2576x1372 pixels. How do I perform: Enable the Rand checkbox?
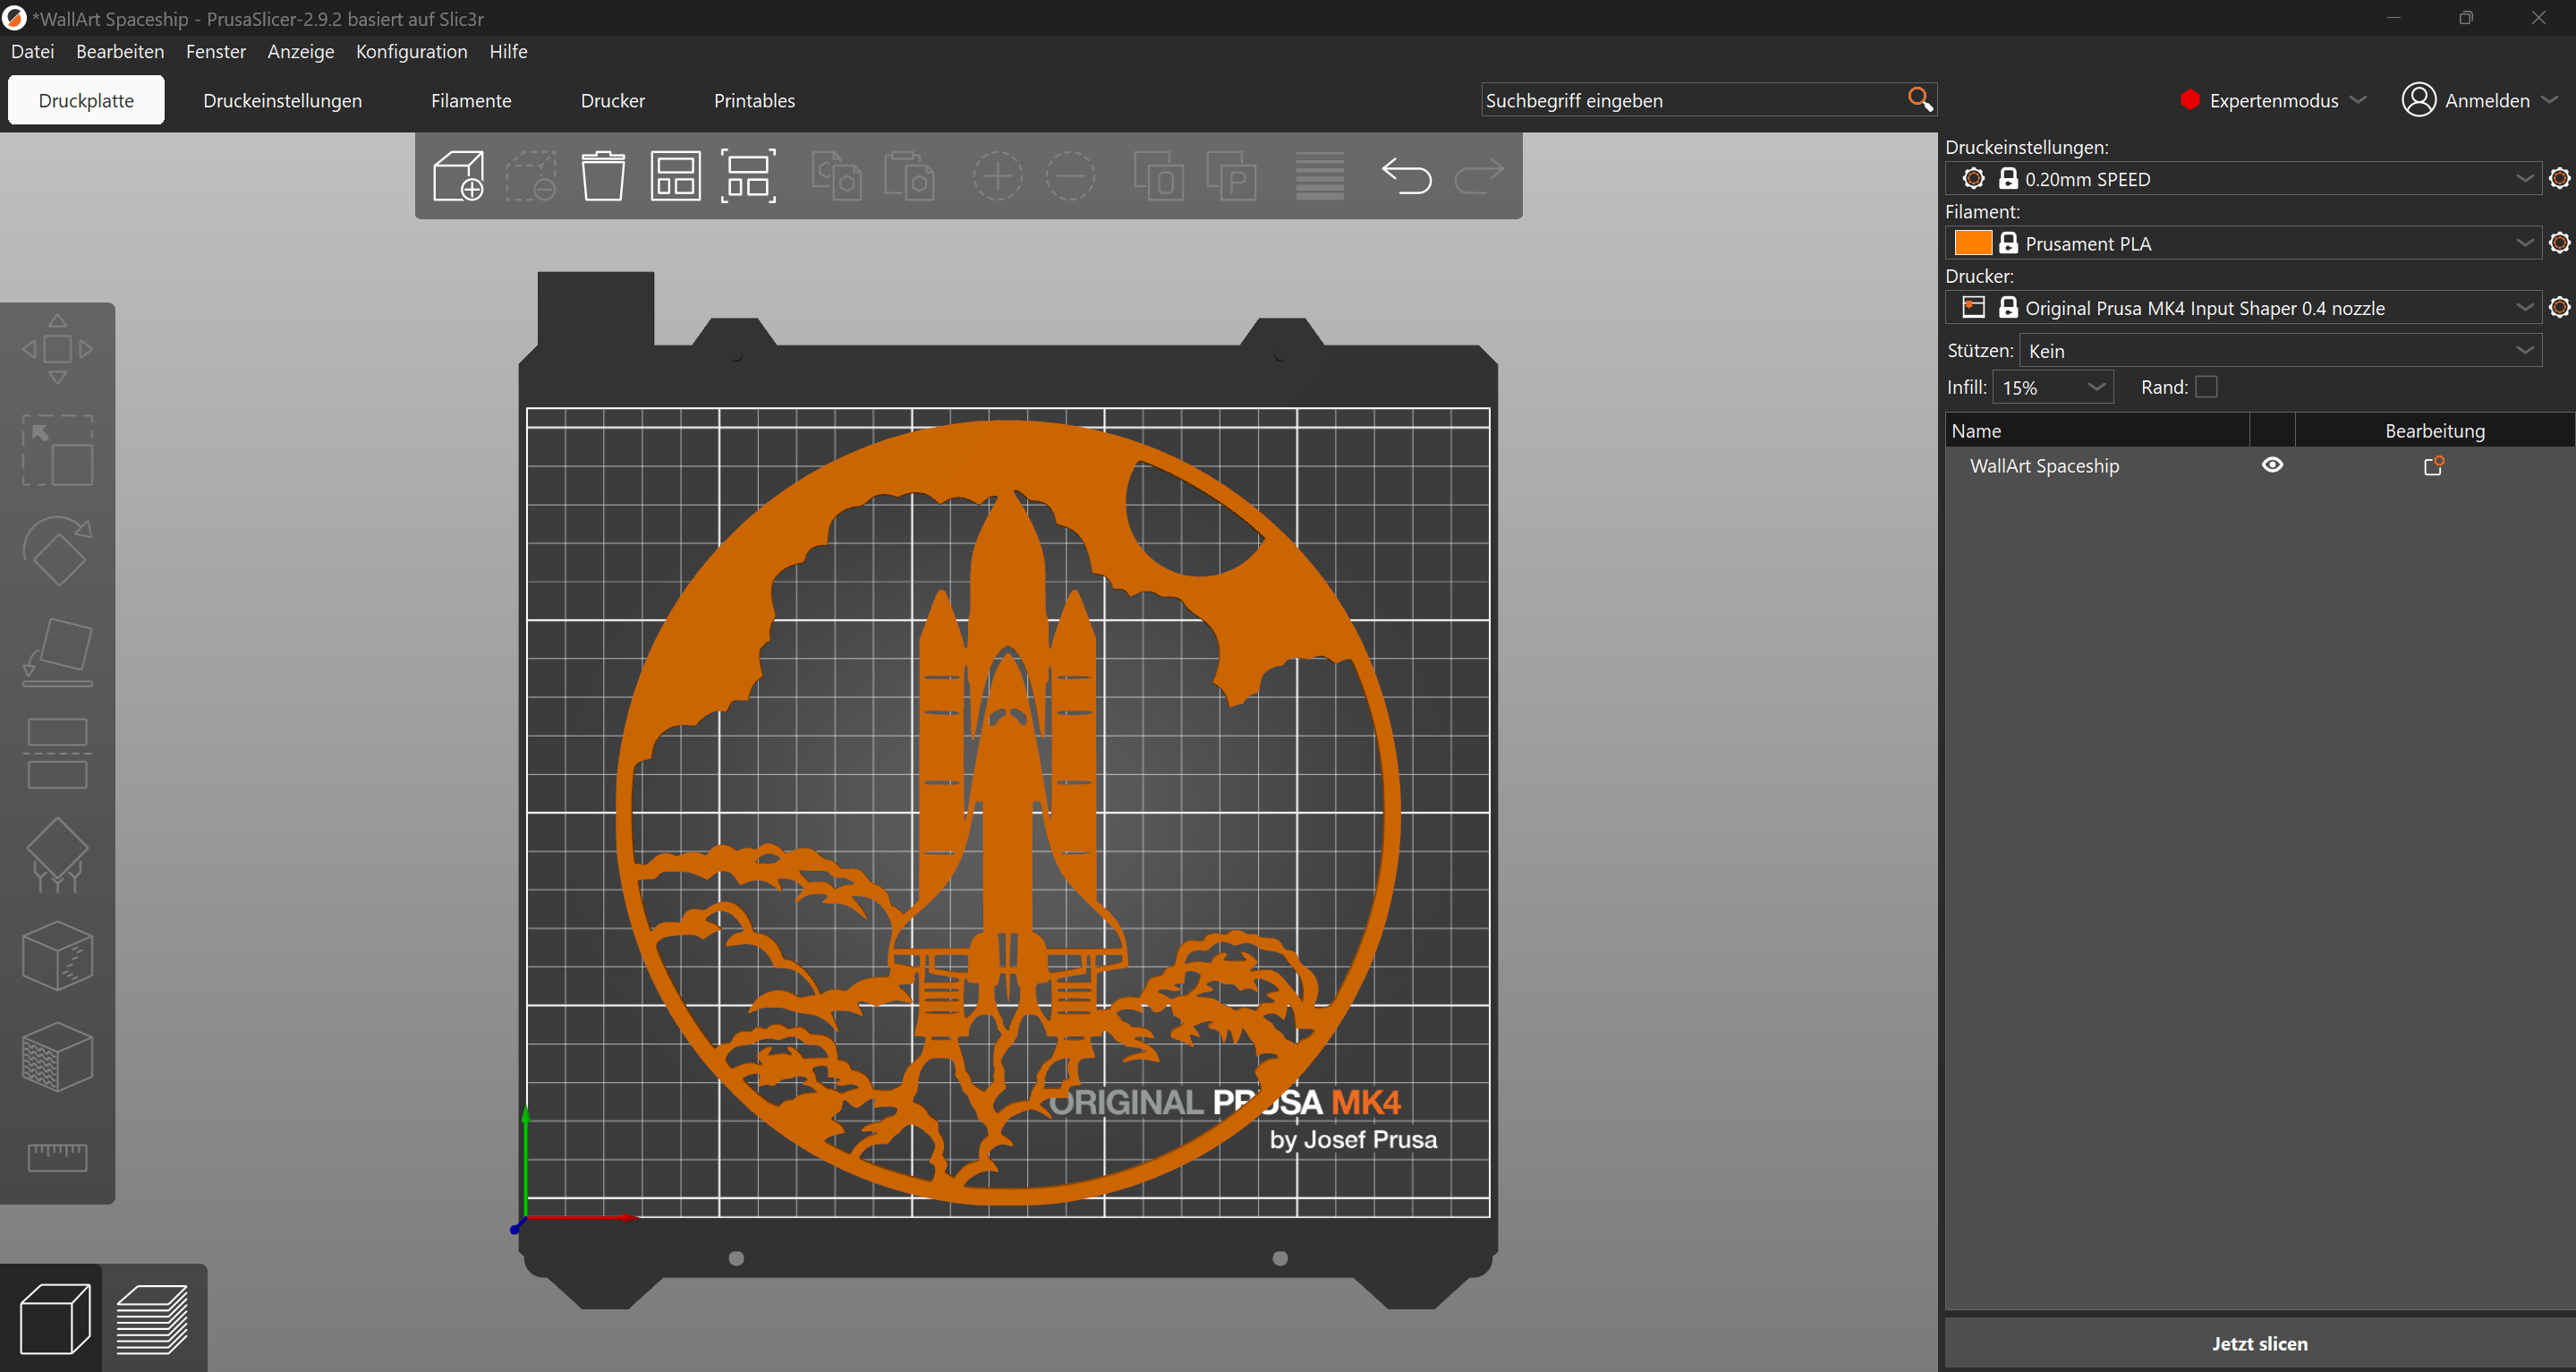2206,387
